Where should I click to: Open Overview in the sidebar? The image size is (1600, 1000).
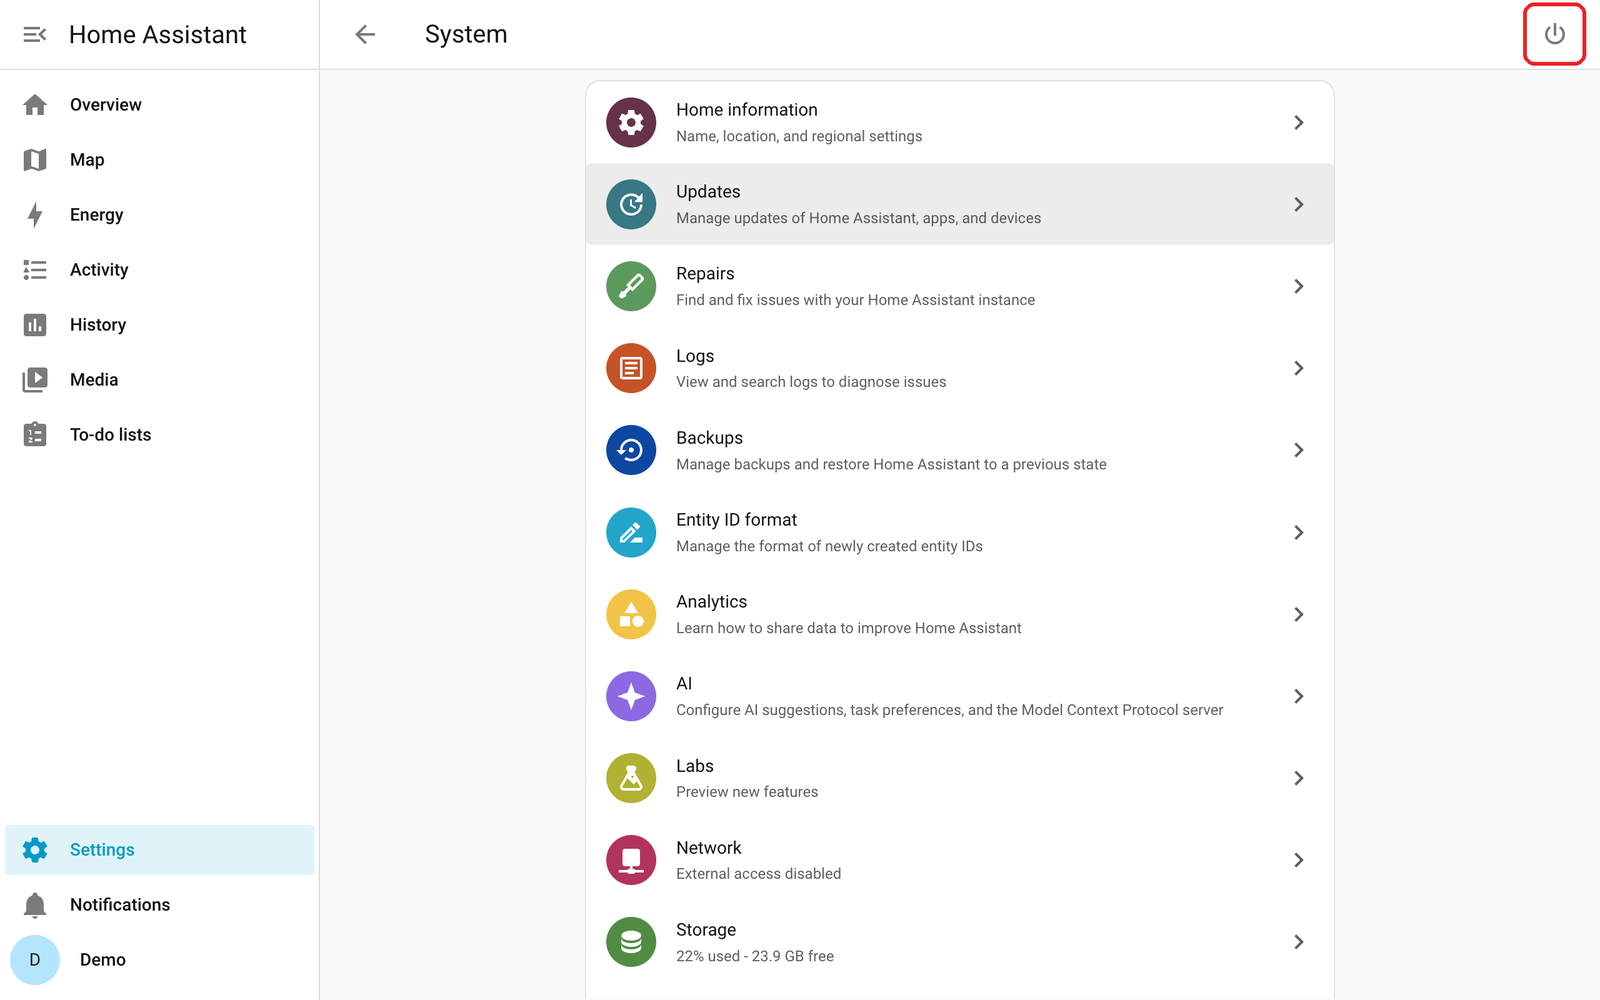160,105
